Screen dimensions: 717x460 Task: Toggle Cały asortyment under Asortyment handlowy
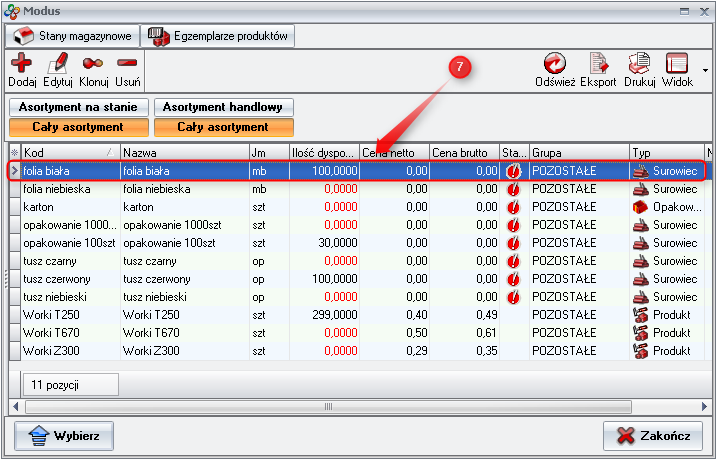(223, 127)
